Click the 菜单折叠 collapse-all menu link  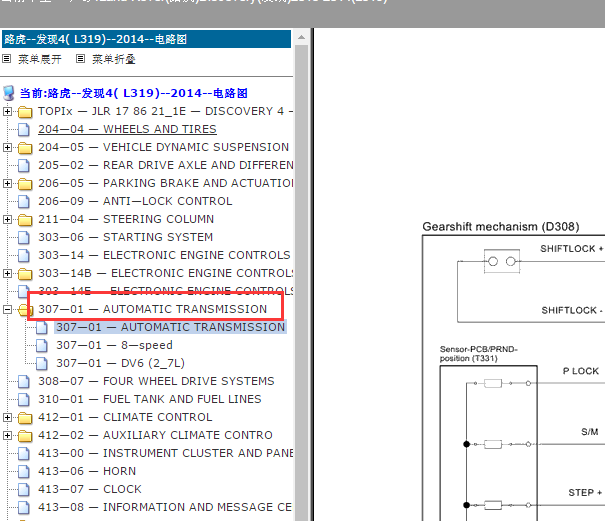pyautogui.click(x=113, y=59)
